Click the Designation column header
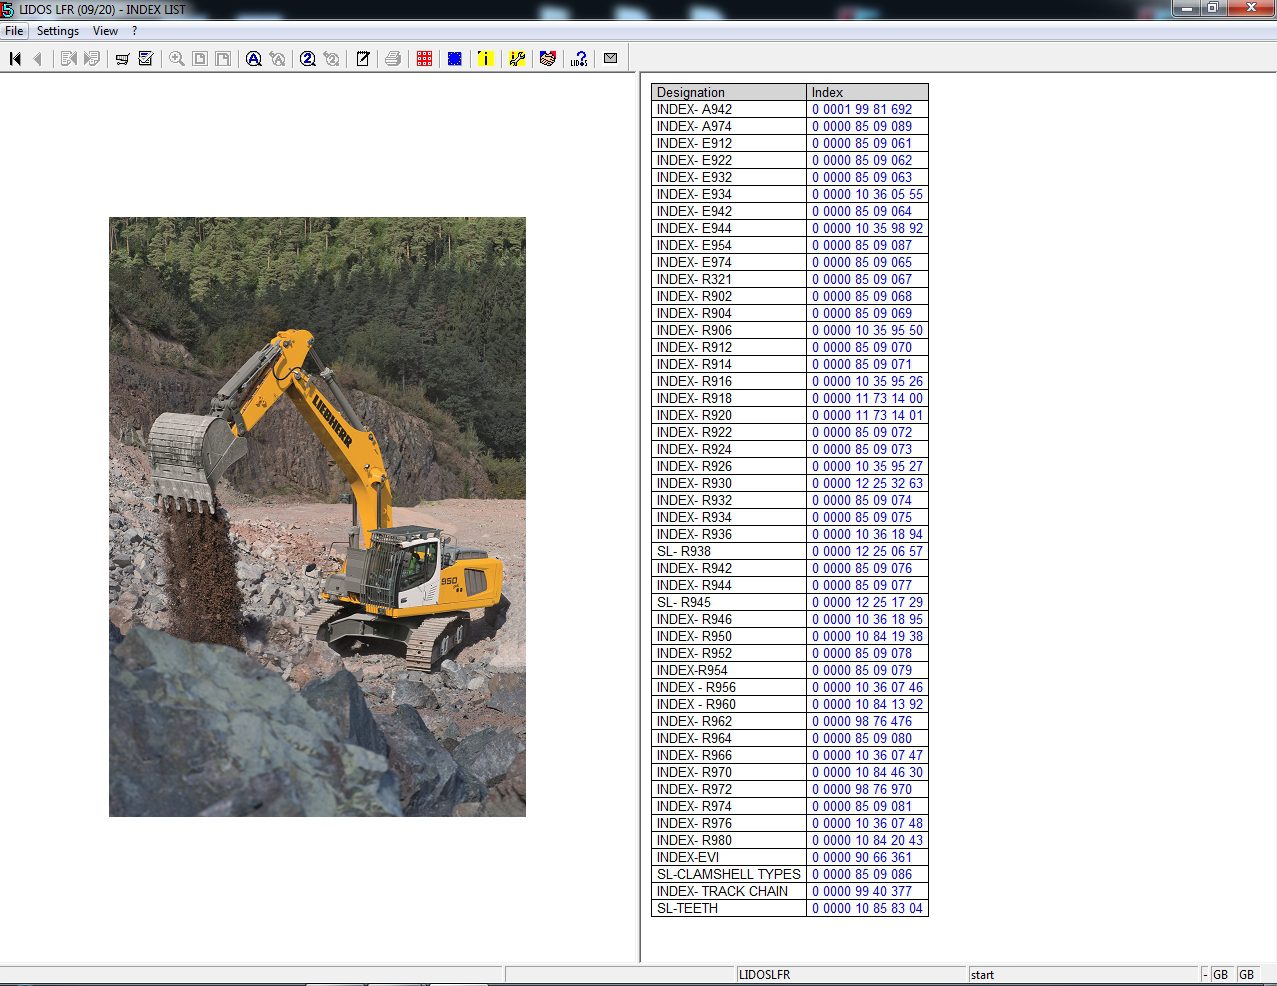Viewport: 1277px width, 986px height. pyautogui.click(x=729, y=92)
